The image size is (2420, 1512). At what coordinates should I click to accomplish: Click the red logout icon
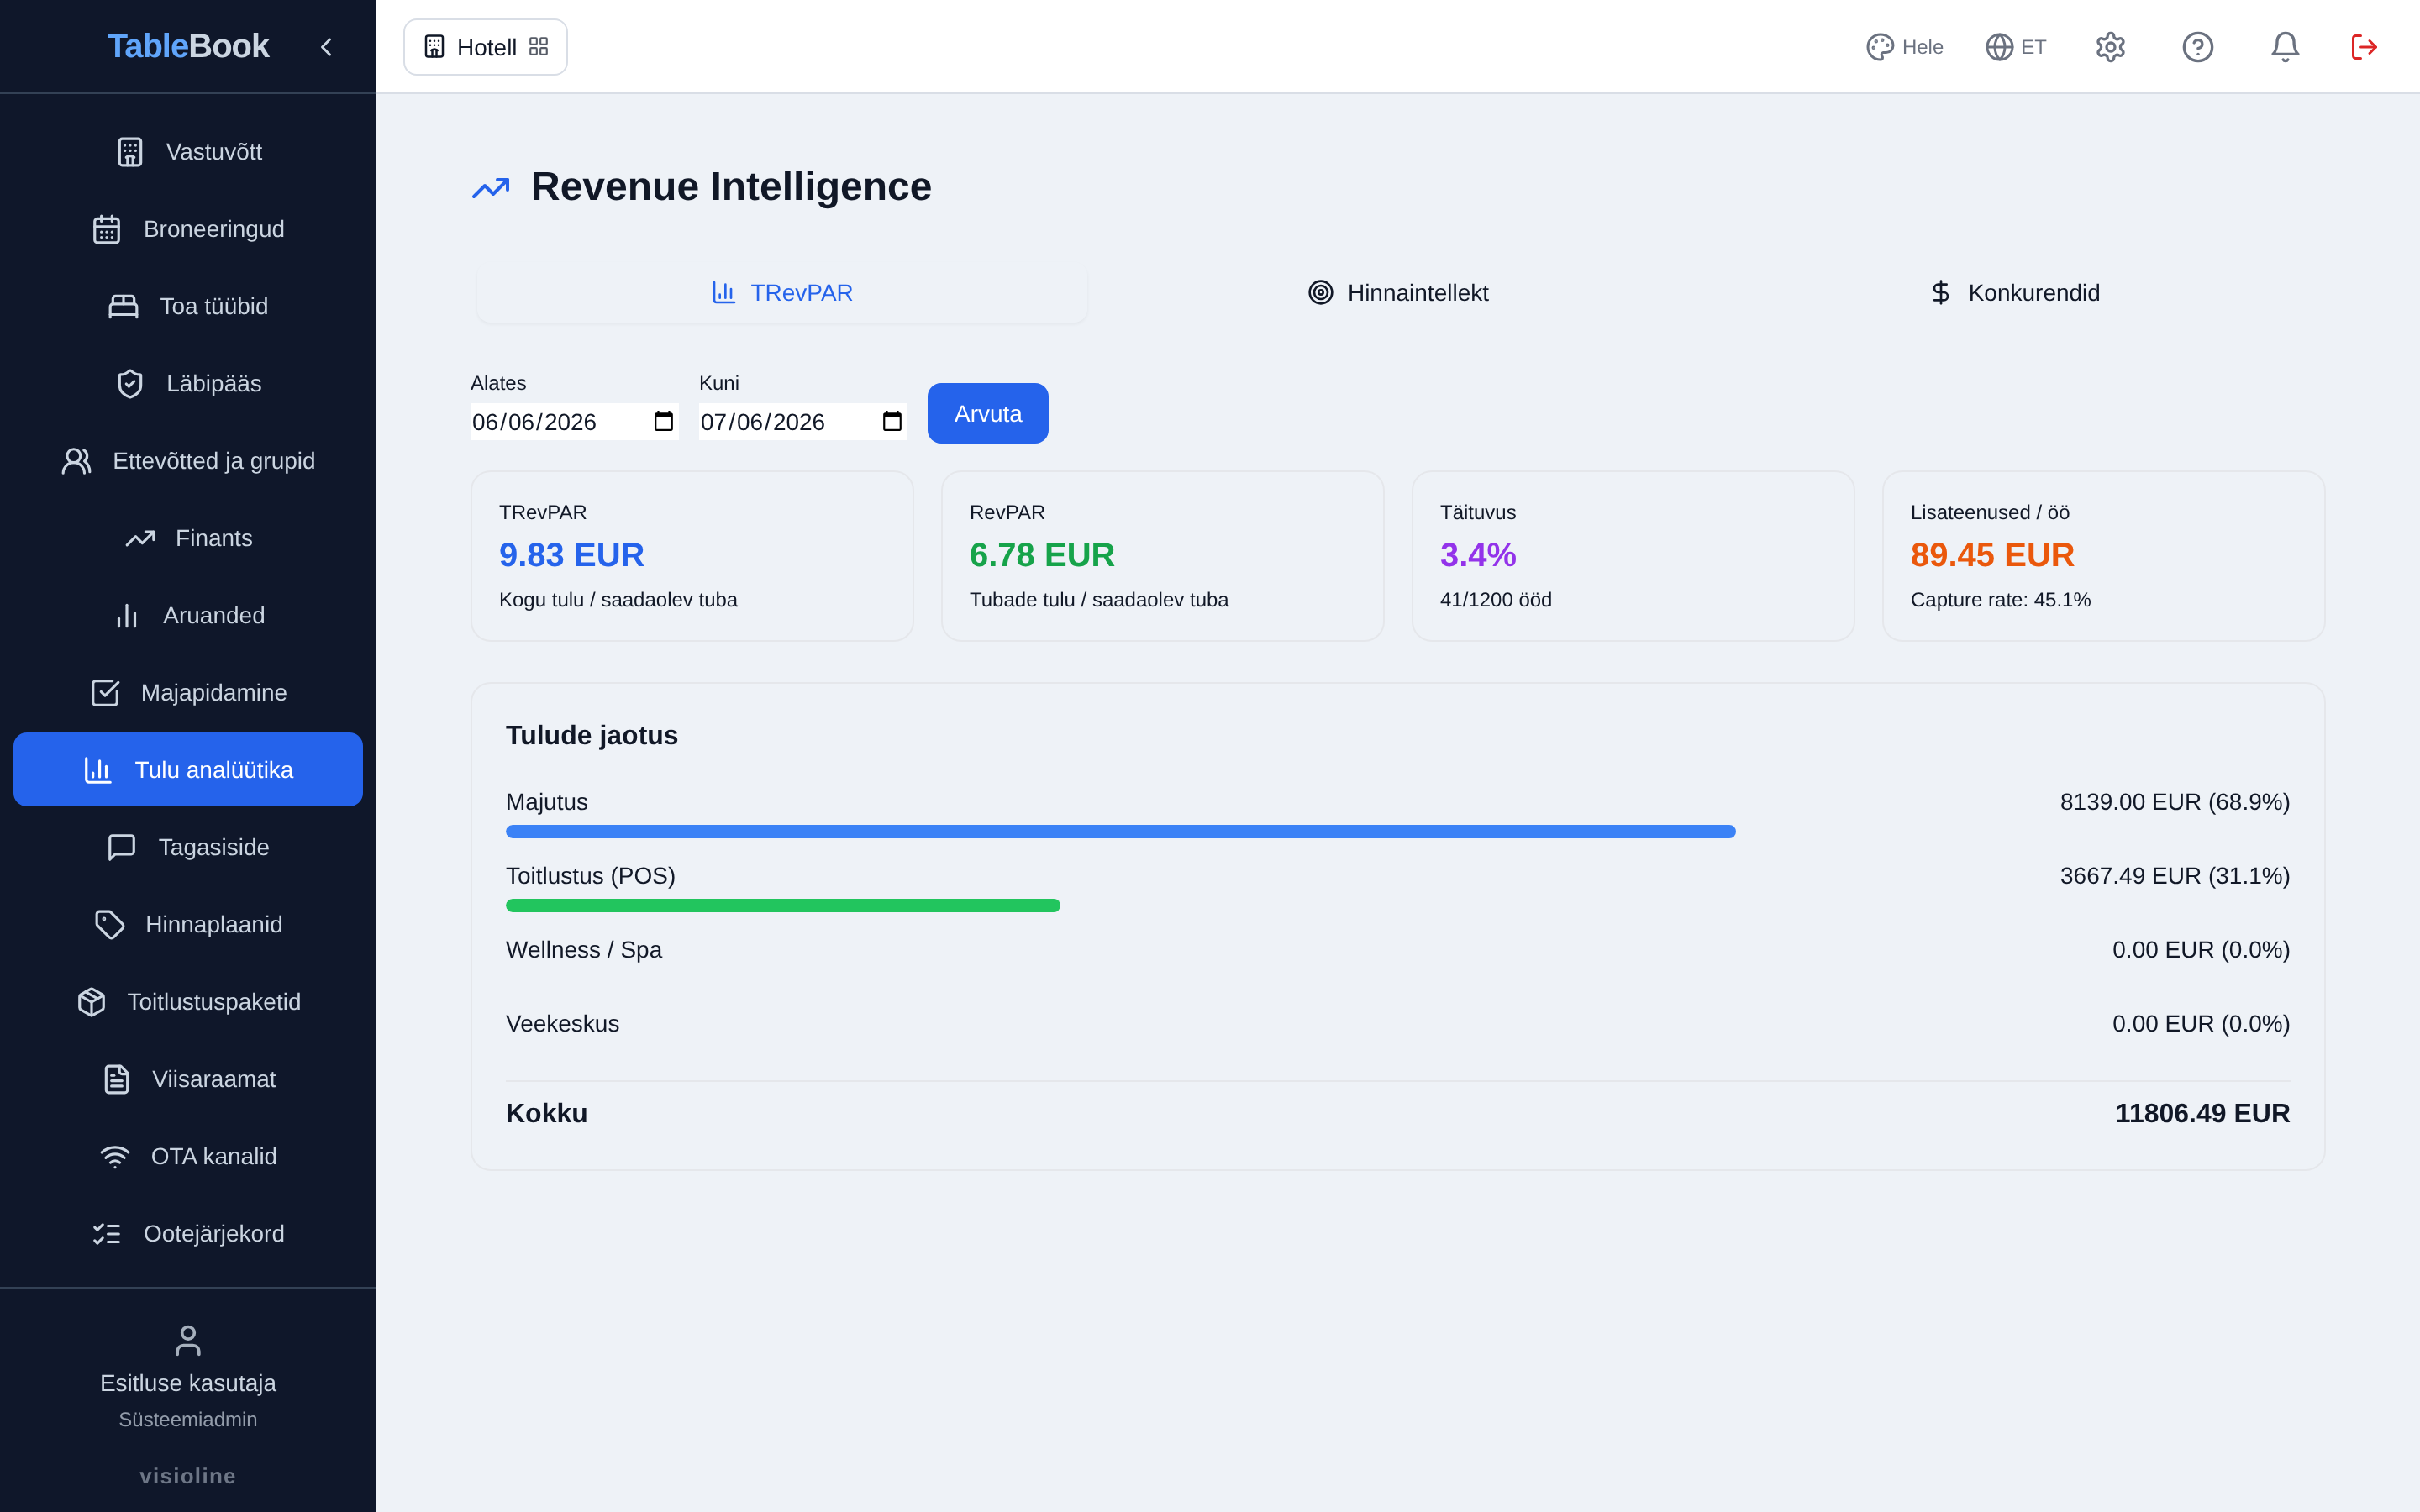(x=2364, y=47)
